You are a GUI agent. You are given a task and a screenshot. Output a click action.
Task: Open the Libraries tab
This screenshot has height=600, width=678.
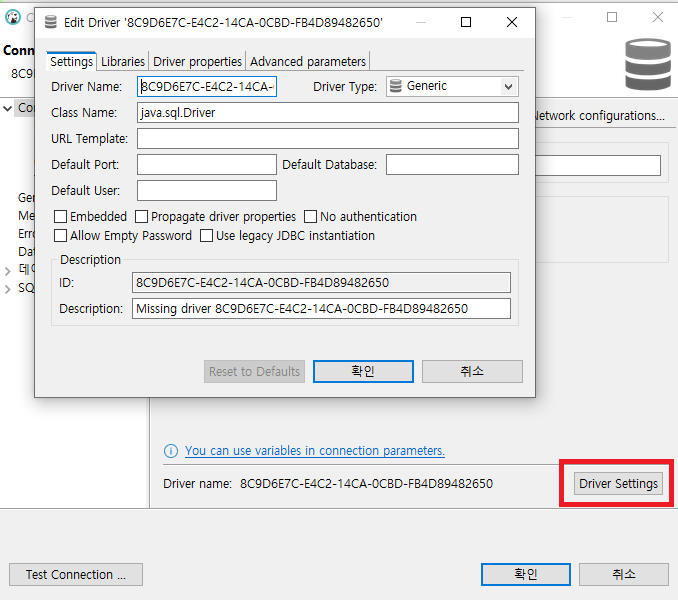(x=123, y=61)
